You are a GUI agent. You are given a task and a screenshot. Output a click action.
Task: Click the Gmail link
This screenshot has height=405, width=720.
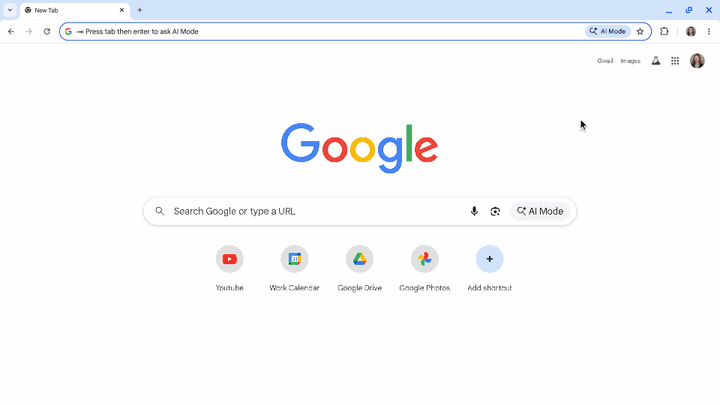(x=605, y=61)
